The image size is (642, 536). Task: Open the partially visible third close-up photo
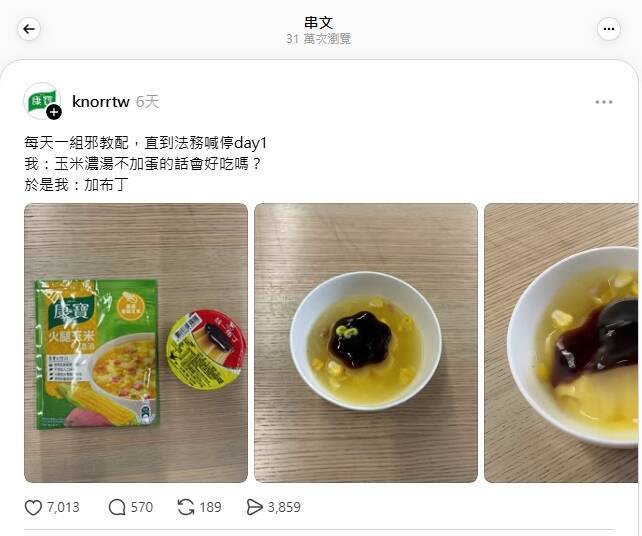tap(561, 343)
